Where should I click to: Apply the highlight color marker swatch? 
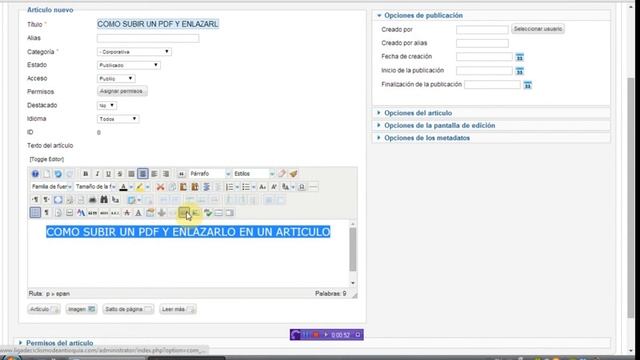click(x=140, y=187)
